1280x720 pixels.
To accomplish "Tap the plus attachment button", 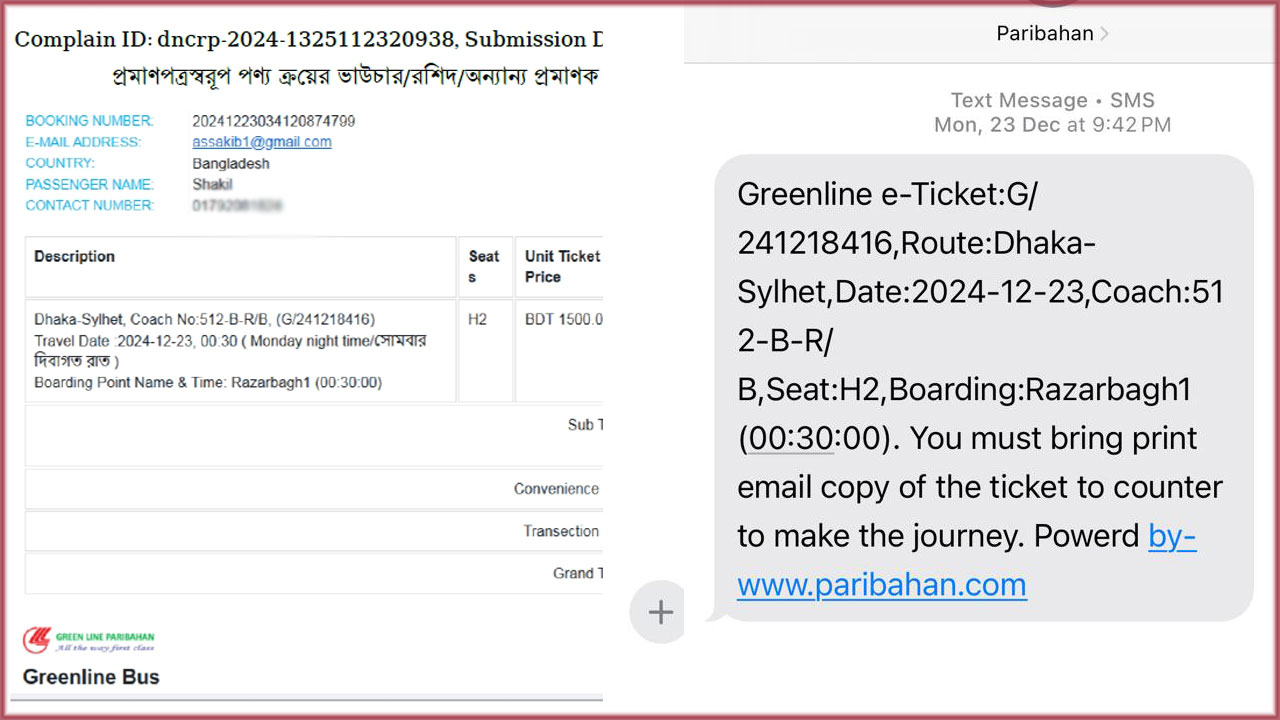I will (660, 612).
